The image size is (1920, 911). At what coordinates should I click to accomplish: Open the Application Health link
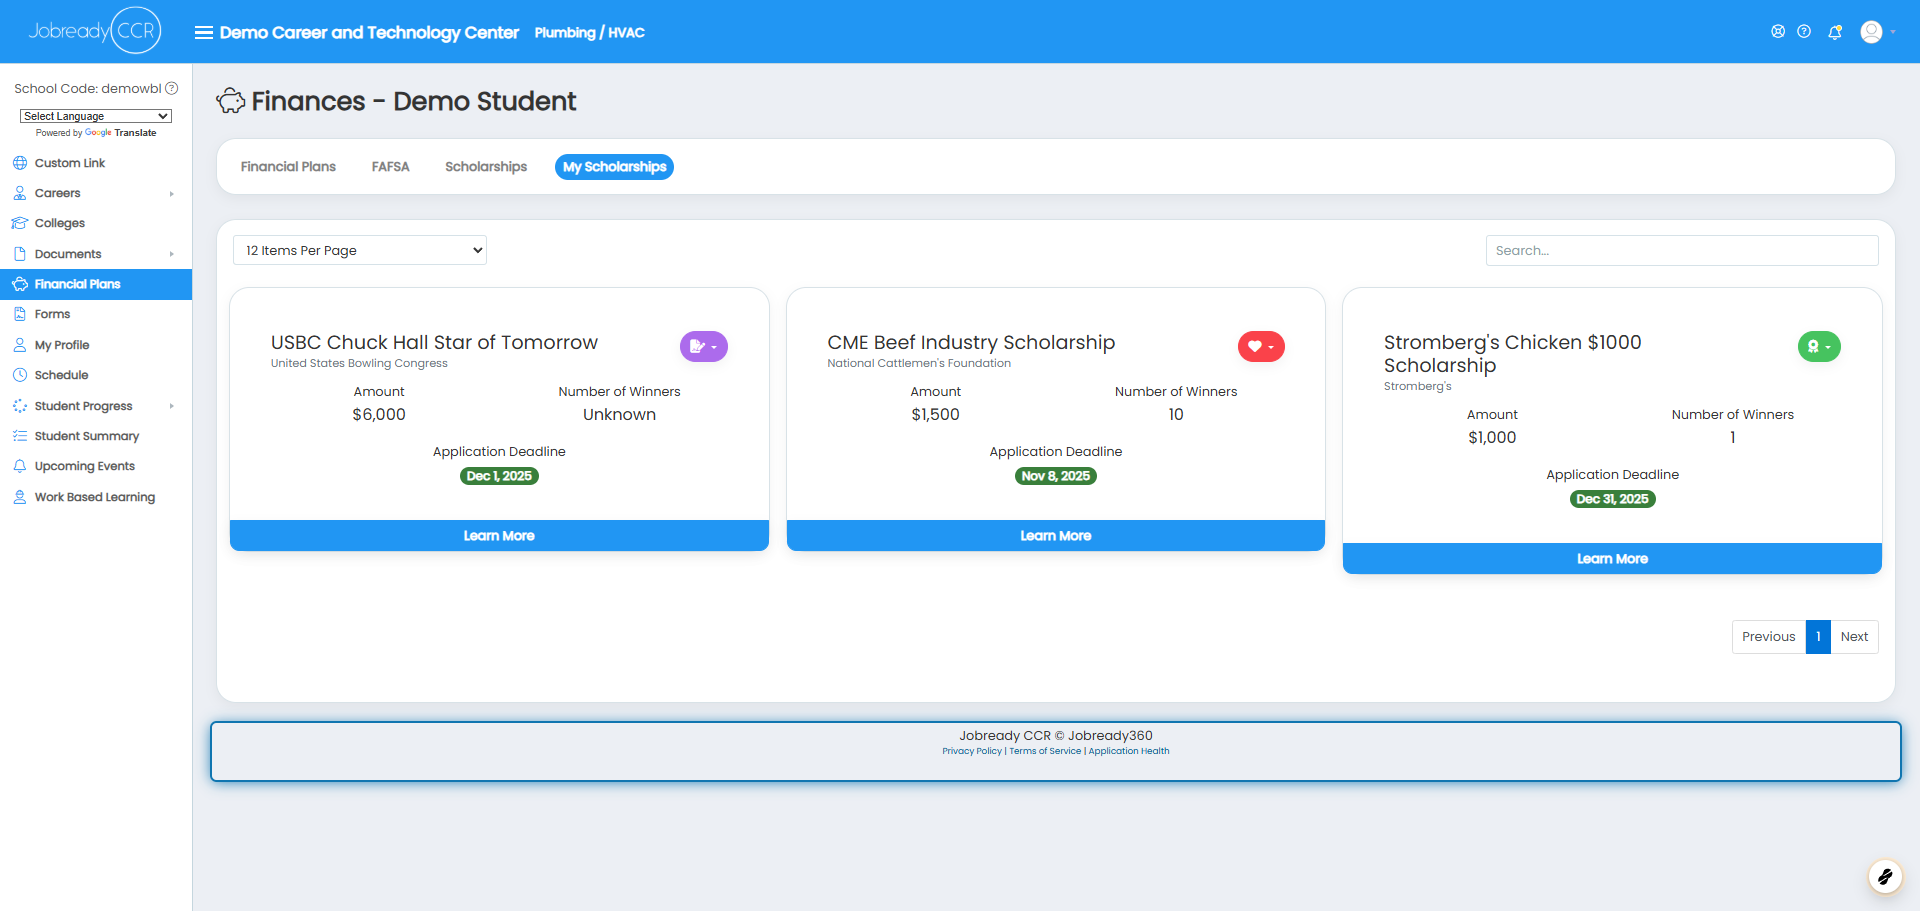tap(1129, 751)
